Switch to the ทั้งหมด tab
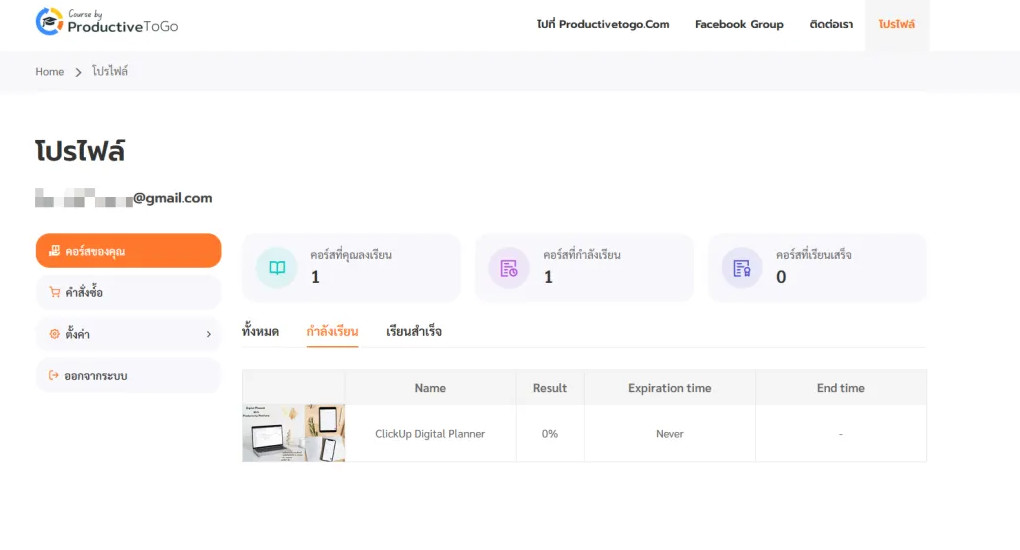The image size is (1020, 550). pyautogui.click(x=260, y=331)
